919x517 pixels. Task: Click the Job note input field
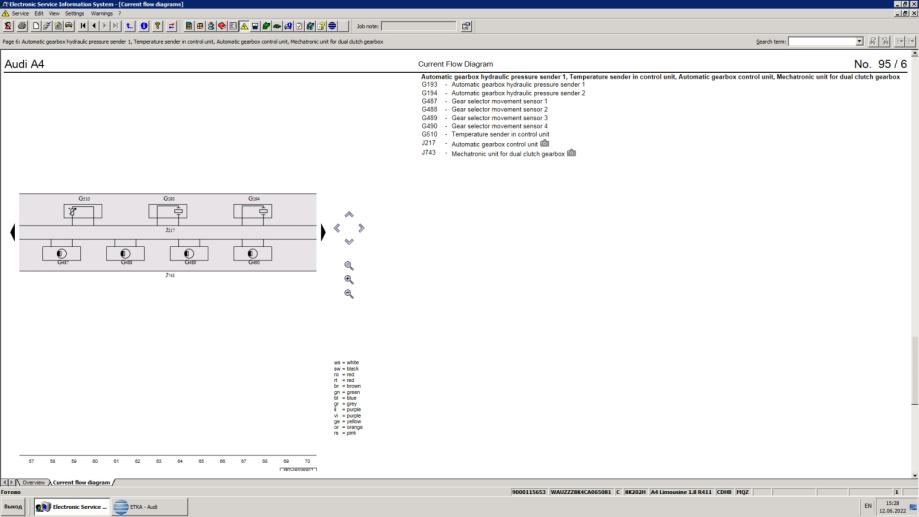pyautogui.click(x=418, y=26)
